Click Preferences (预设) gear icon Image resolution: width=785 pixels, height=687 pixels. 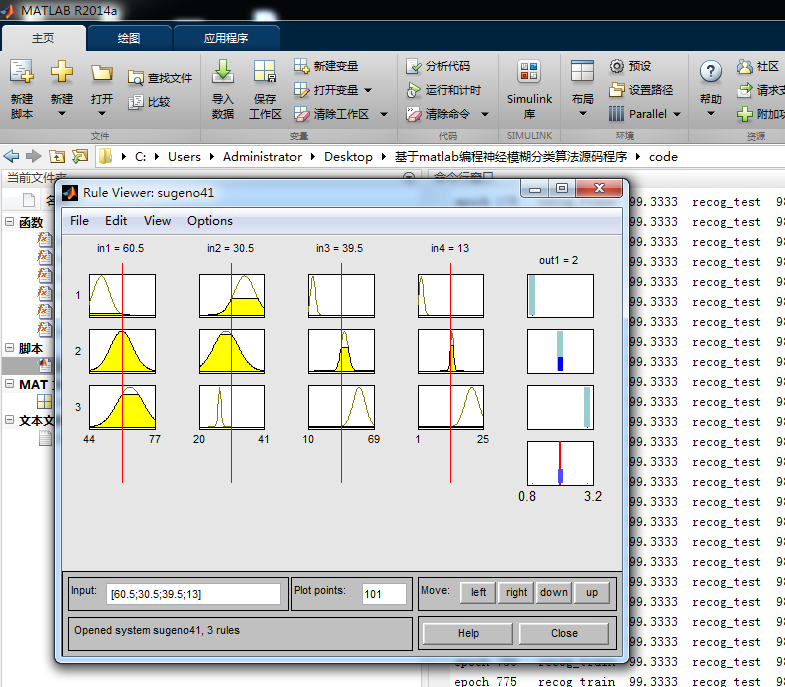click(x=617, y=66)
